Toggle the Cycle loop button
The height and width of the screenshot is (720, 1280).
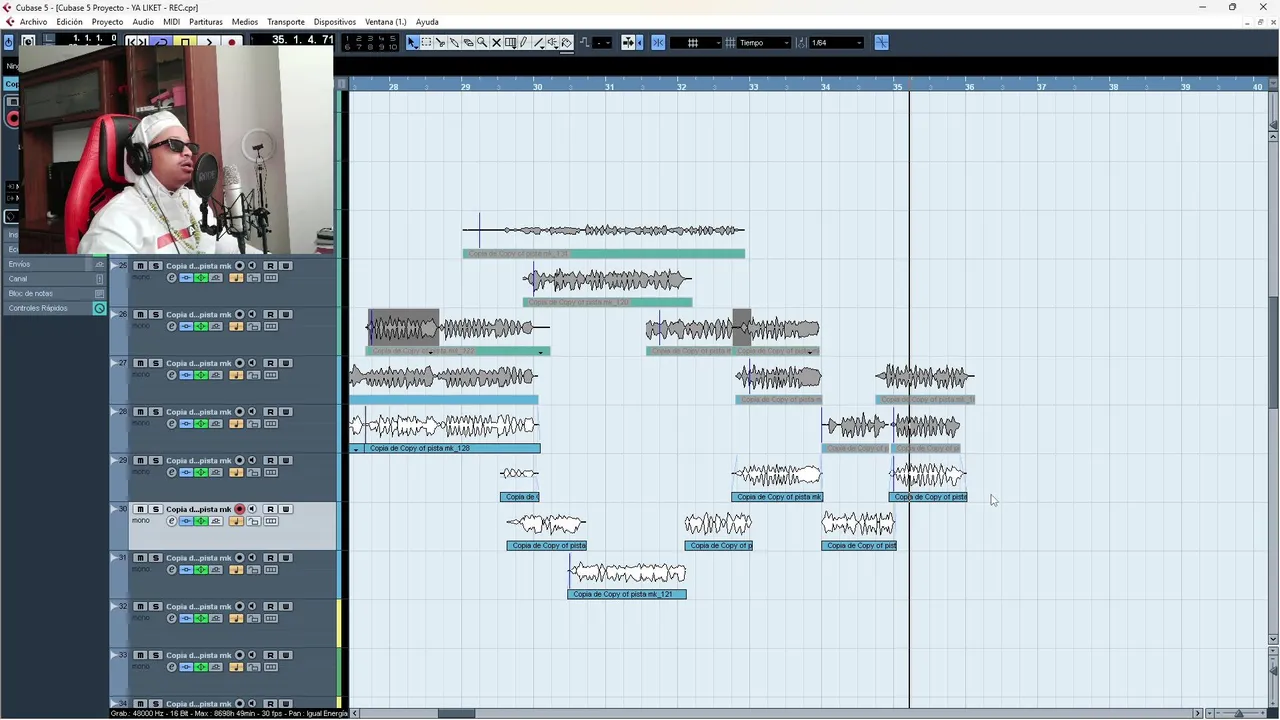(161, 42)
